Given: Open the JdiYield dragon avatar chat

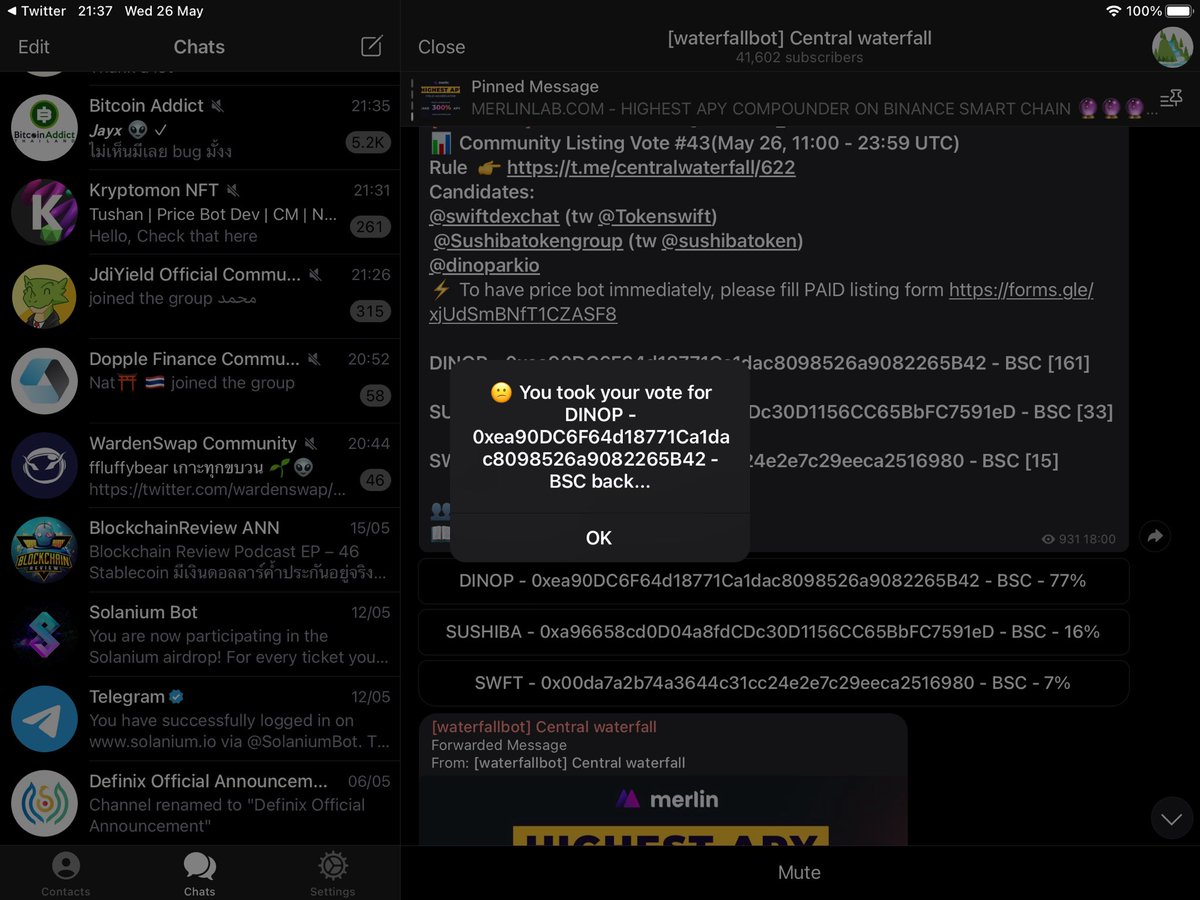Looking at the screenshot, I should [x=44, y=296].
